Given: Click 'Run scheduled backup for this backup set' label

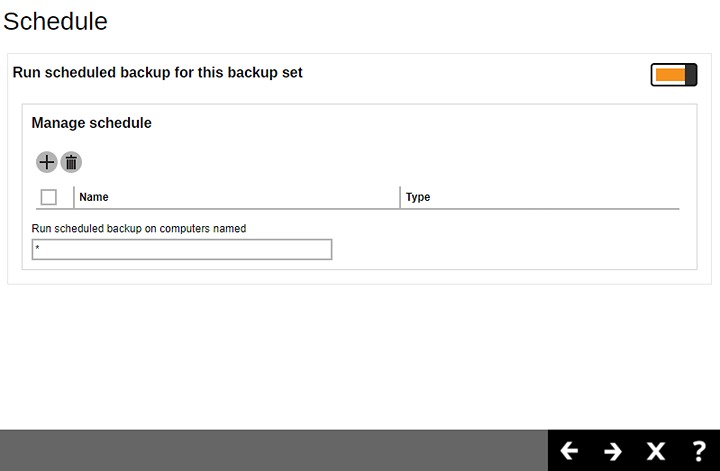Looking at the screenshot, I should (x=158, y=73).
